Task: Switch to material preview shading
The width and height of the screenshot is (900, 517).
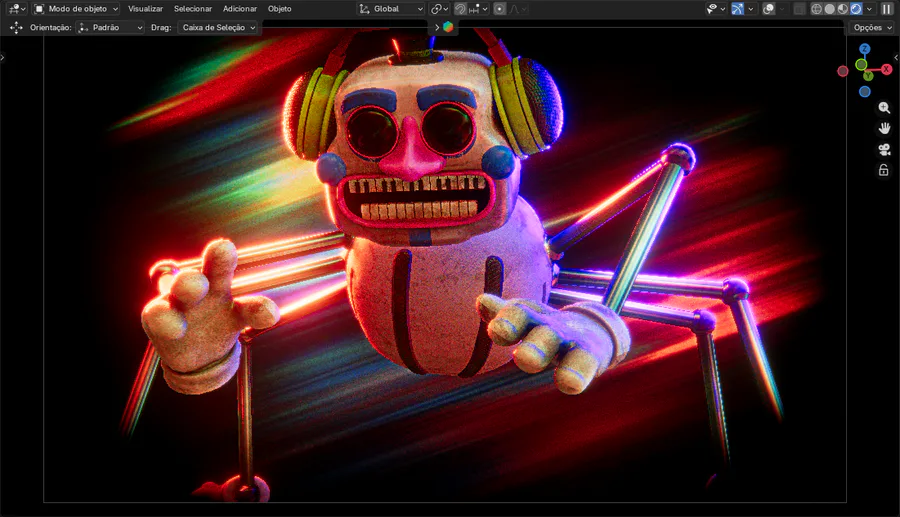Action: click(x=843, y=9)
